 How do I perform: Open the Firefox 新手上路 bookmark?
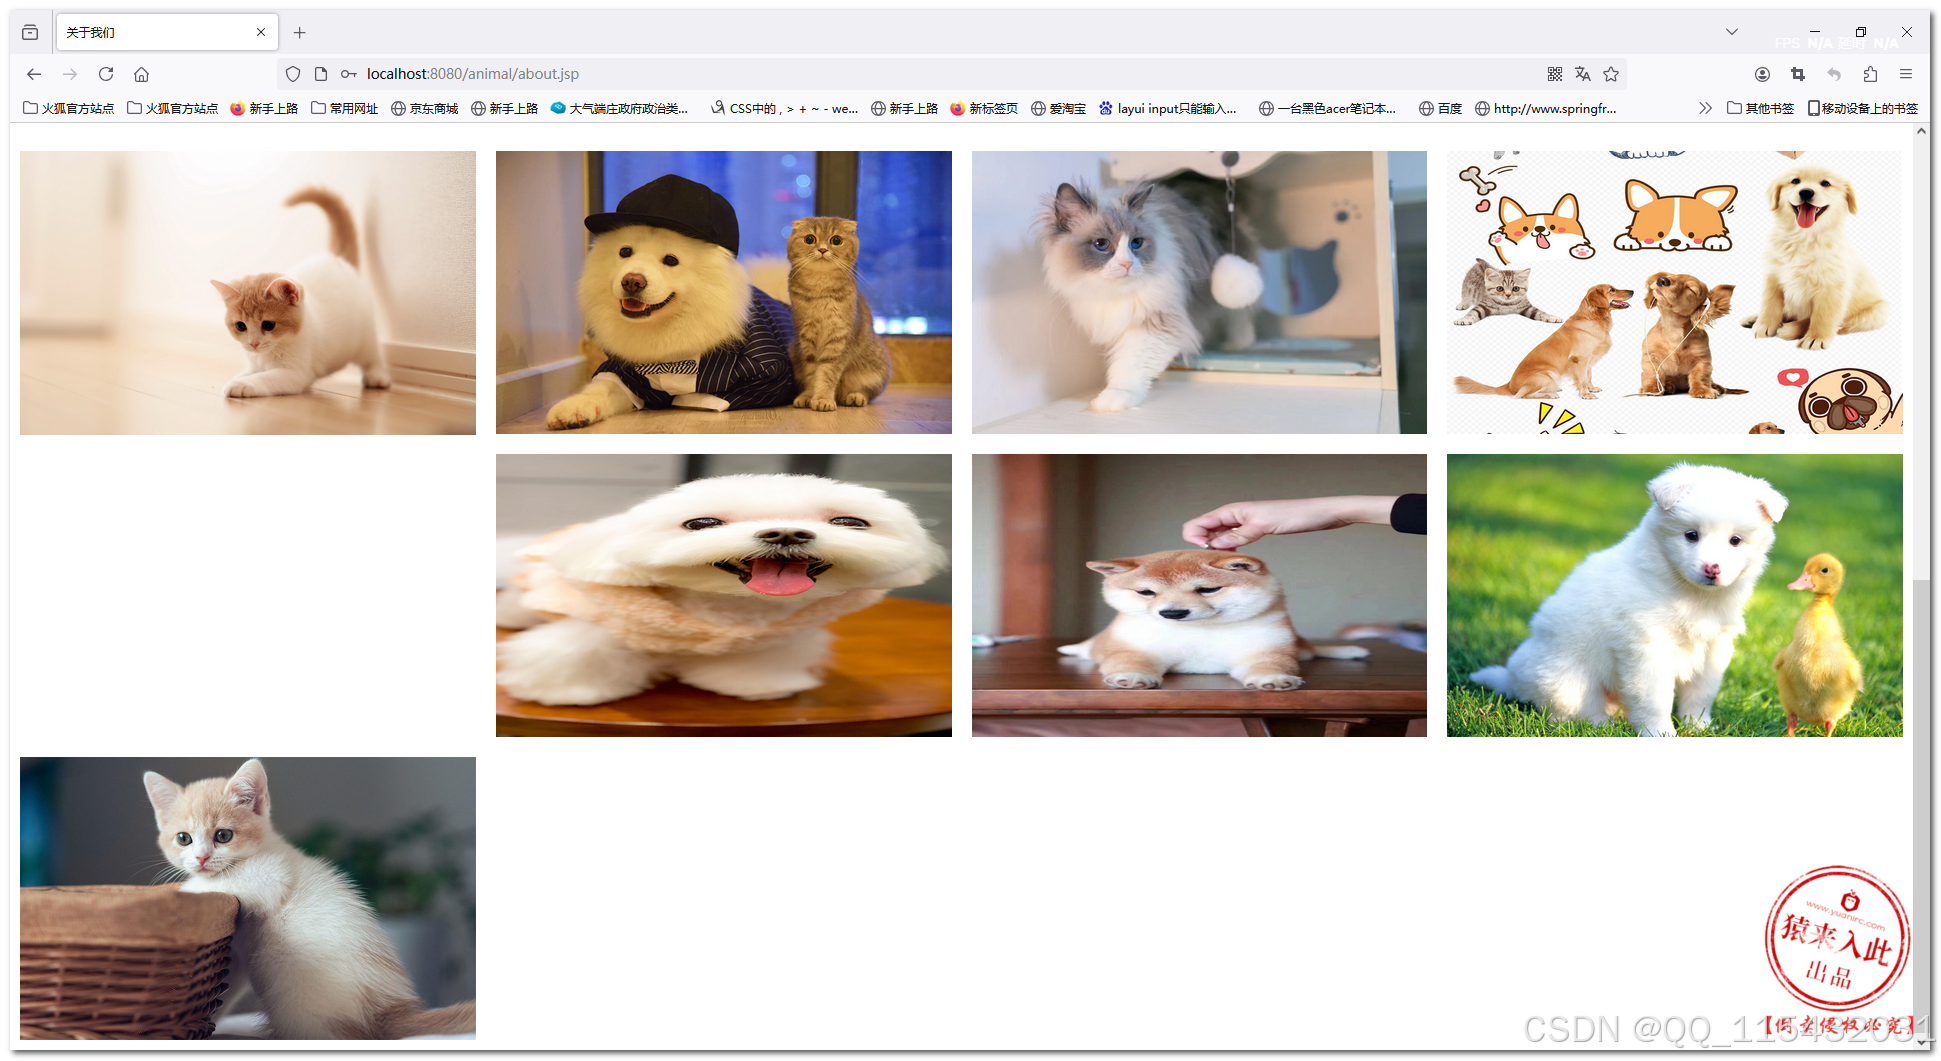pos(264,108)
